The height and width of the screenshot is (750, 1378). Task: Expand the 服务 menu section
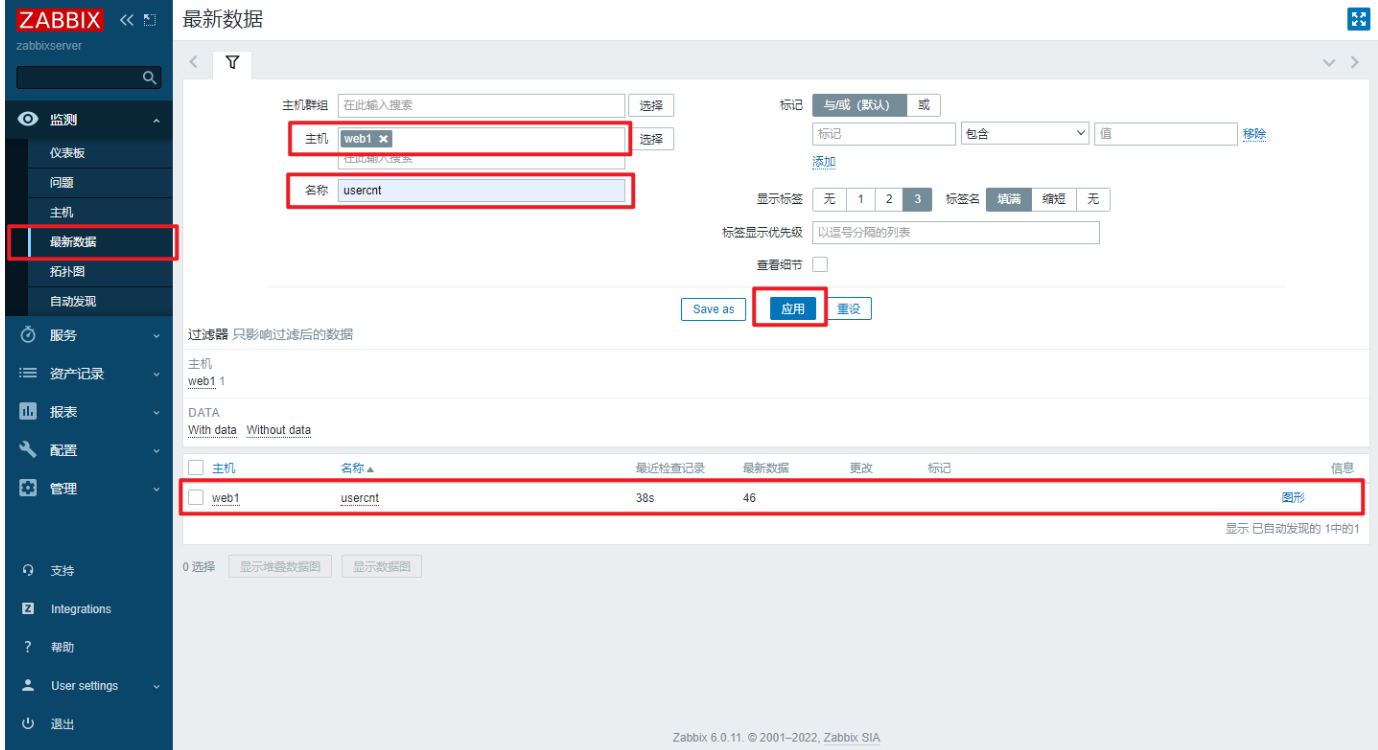(x=156, y=336)
